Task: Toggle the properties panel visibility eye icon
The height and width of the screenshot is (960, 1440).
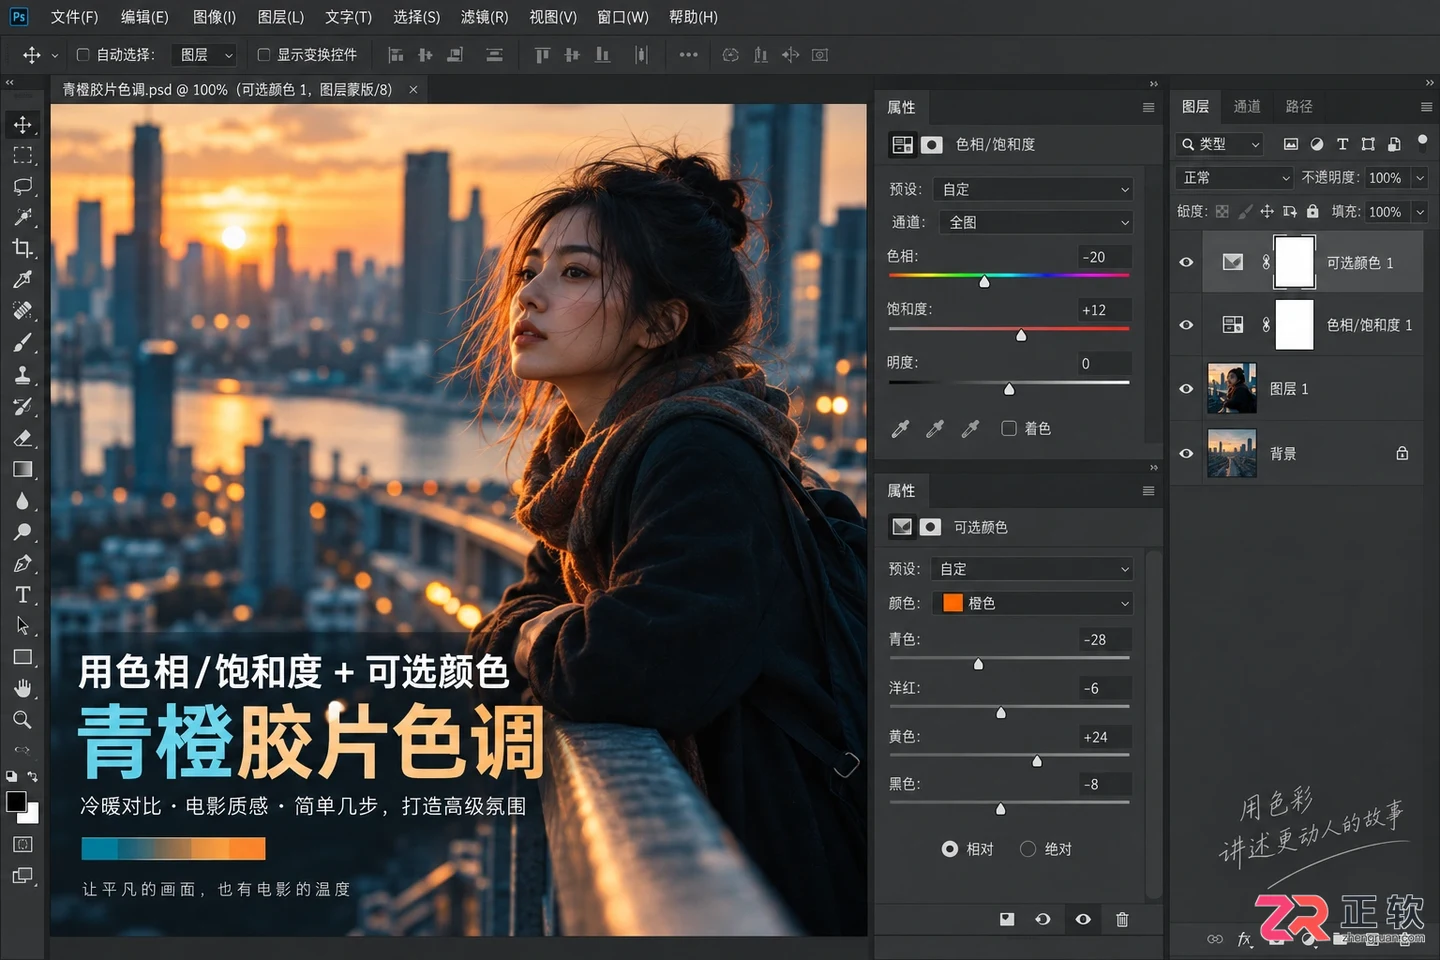Action: click(1083, 919)
